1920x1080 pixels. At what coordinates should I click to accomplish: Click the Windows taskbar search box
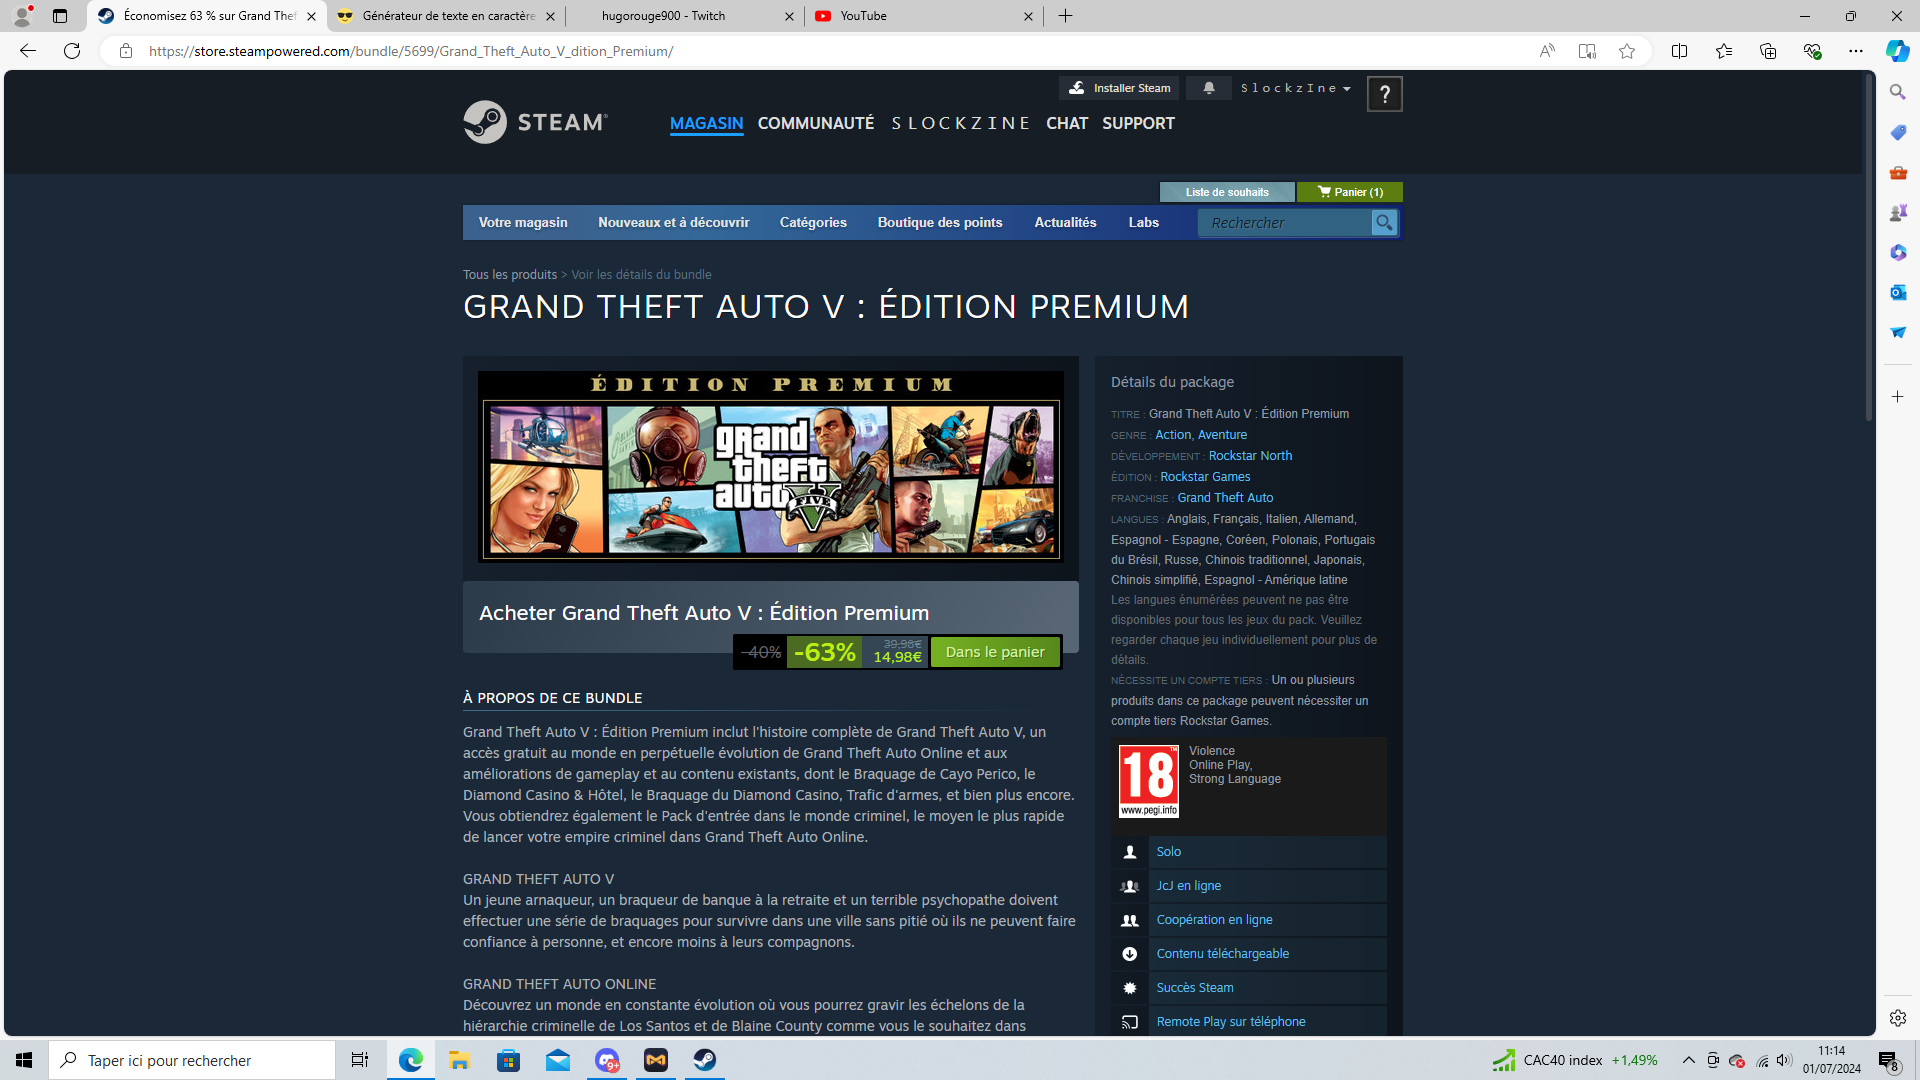[192, 1060]
